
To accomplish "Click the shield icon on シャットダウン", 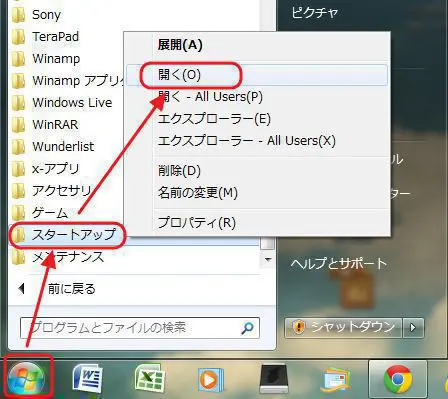I will pos(298,327).
